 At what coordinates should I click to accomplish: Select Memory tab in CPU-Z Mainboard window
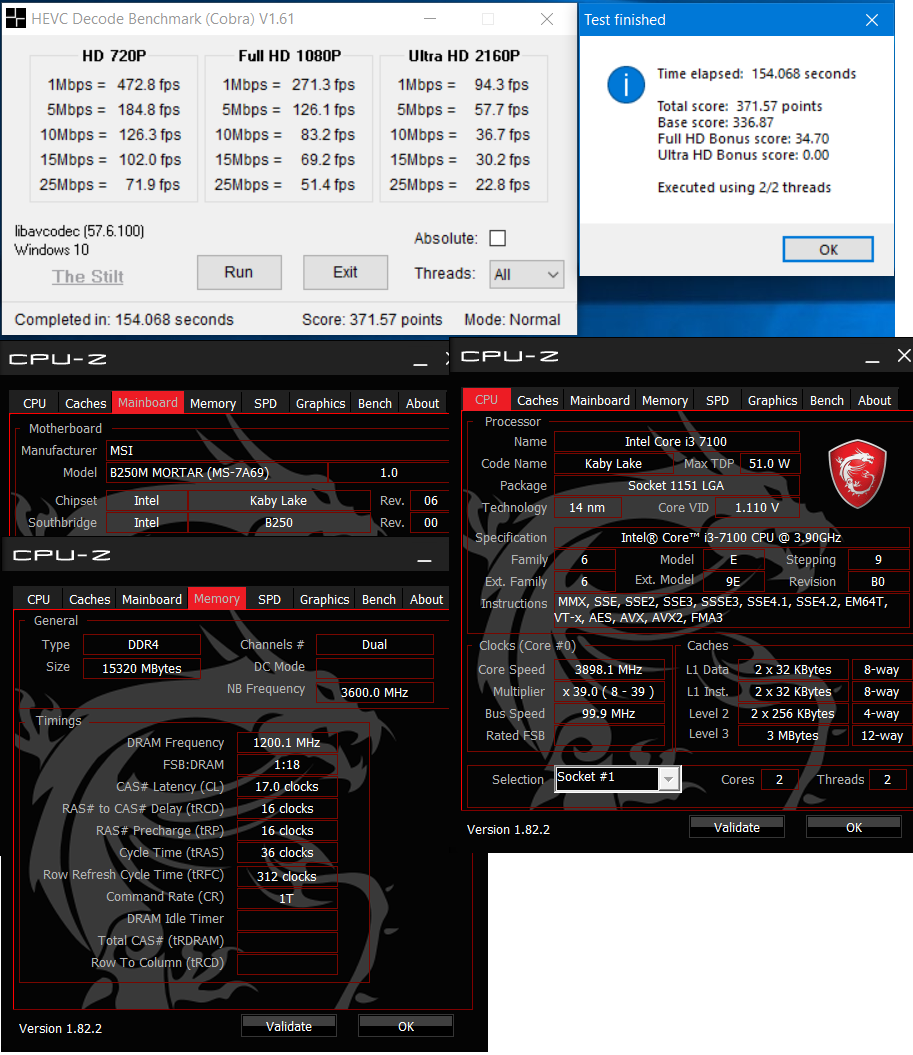213,403
